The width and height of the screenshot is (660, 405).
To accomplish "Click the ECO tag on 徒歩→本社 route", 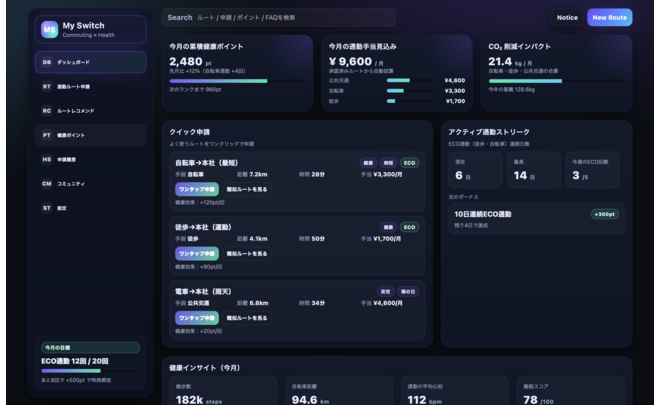I will [409, 227].
